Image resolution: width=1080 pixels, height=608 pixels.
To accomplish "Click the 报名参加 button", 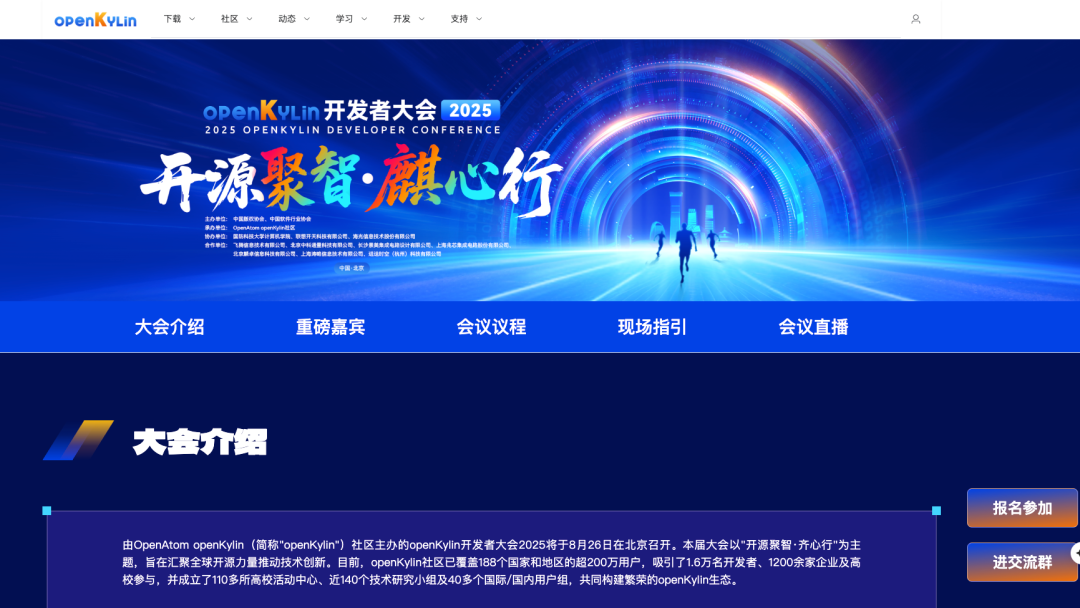I will coord(1022,508).
